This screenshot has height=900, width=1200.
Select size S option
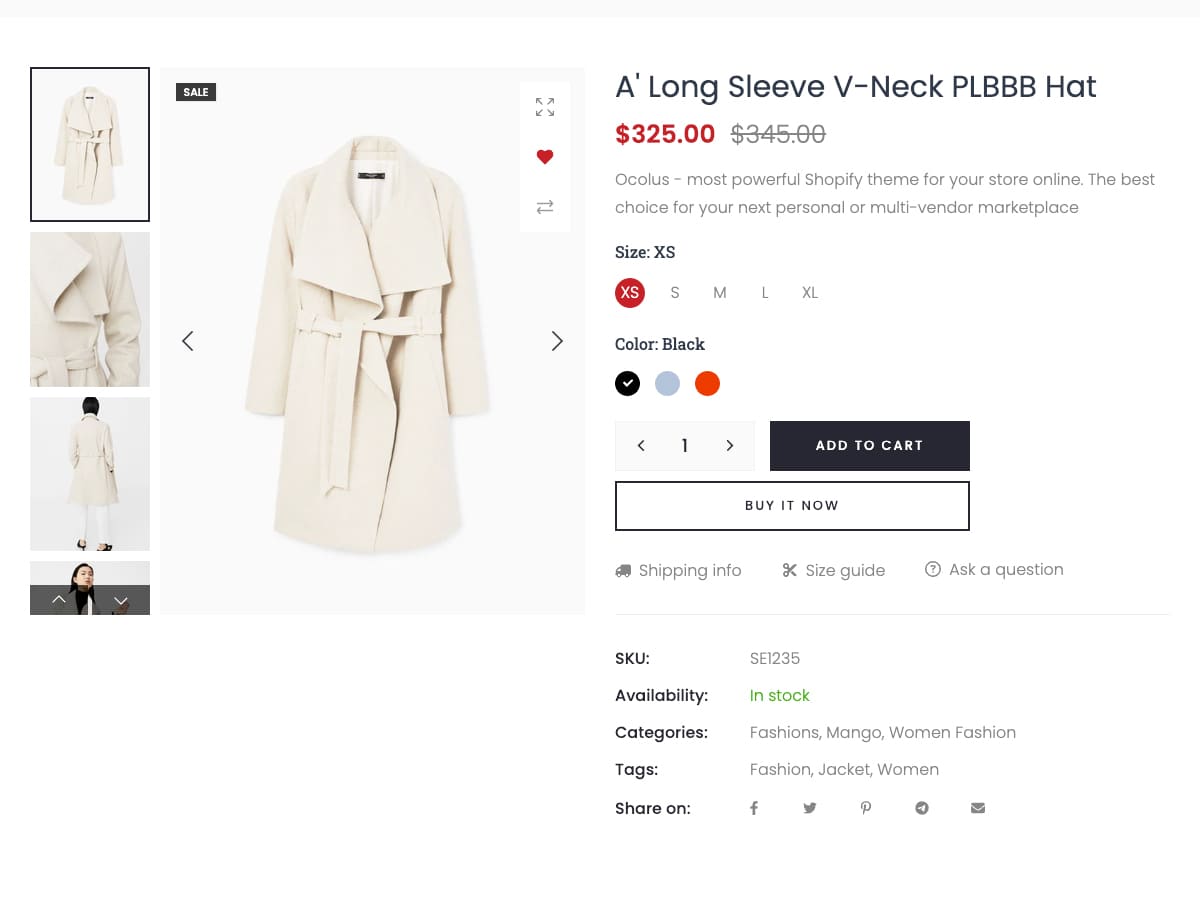click(675, 293)
